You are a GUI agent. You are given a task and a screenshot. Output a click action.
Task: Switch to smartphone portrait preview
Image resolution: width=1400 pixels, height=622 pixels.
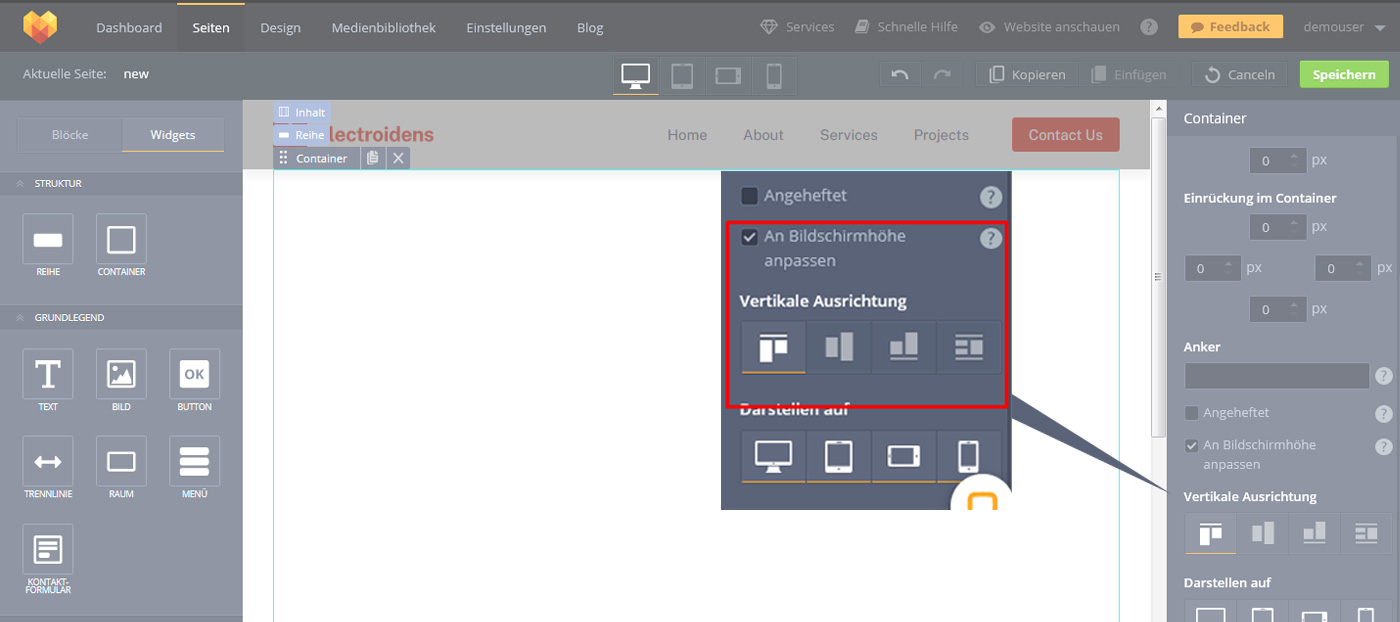pyautogui.click(x=773, y=75)
